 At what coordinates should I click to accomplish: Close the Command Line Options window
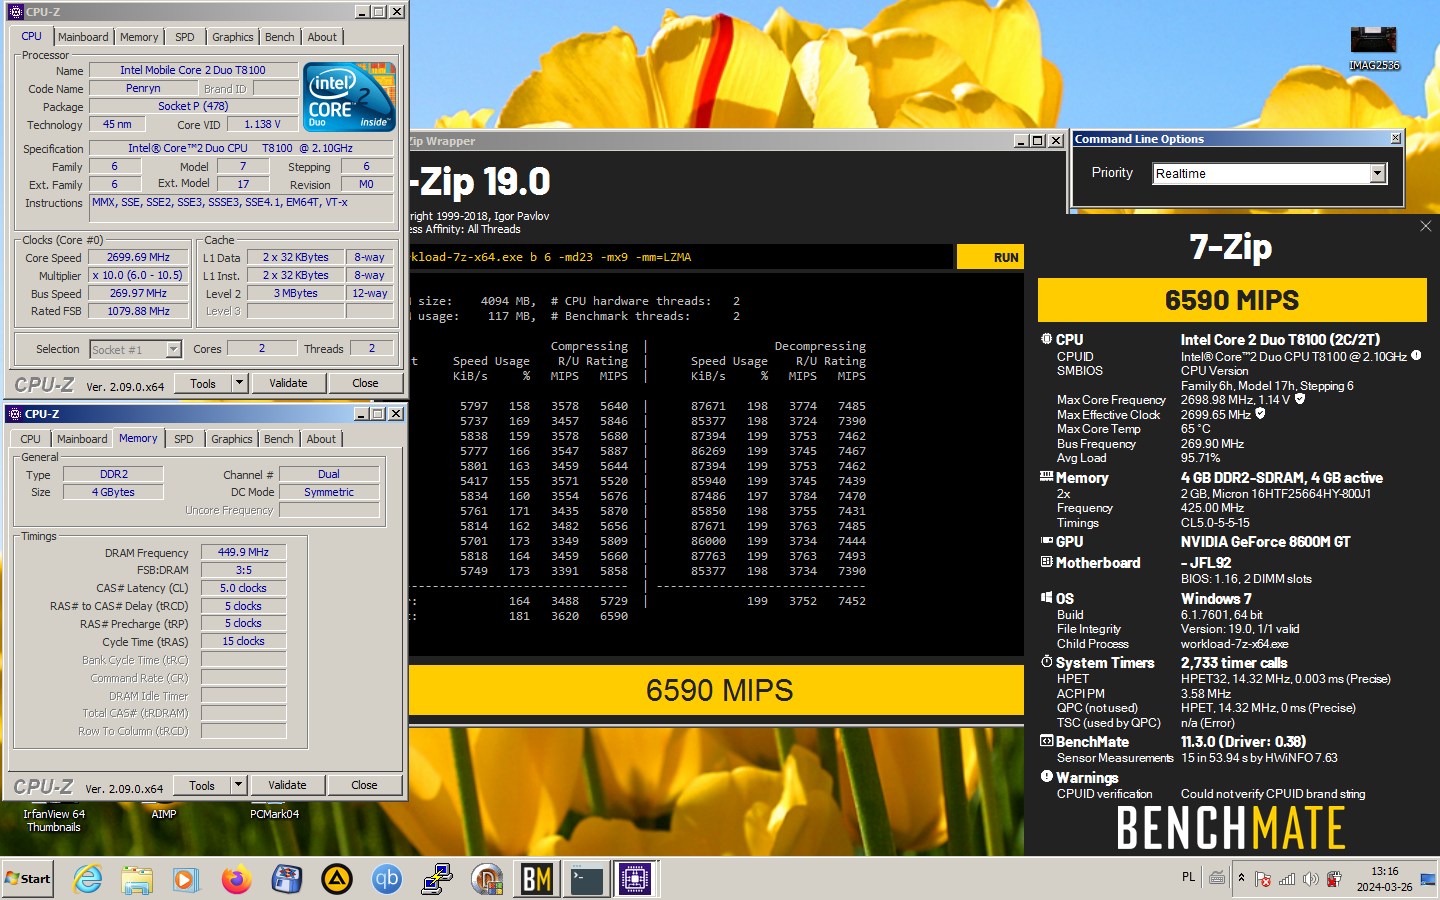tap(1396, 138)
